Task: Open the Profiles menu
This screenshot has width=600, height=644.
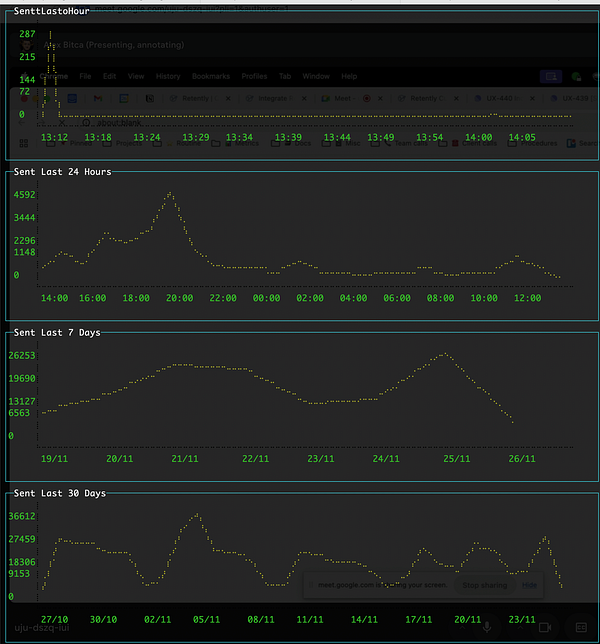Action: 254,76
